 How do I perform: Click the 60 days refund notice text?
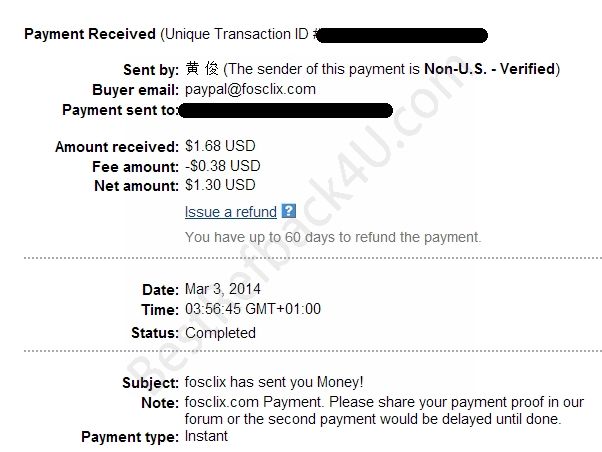[332, 237]
